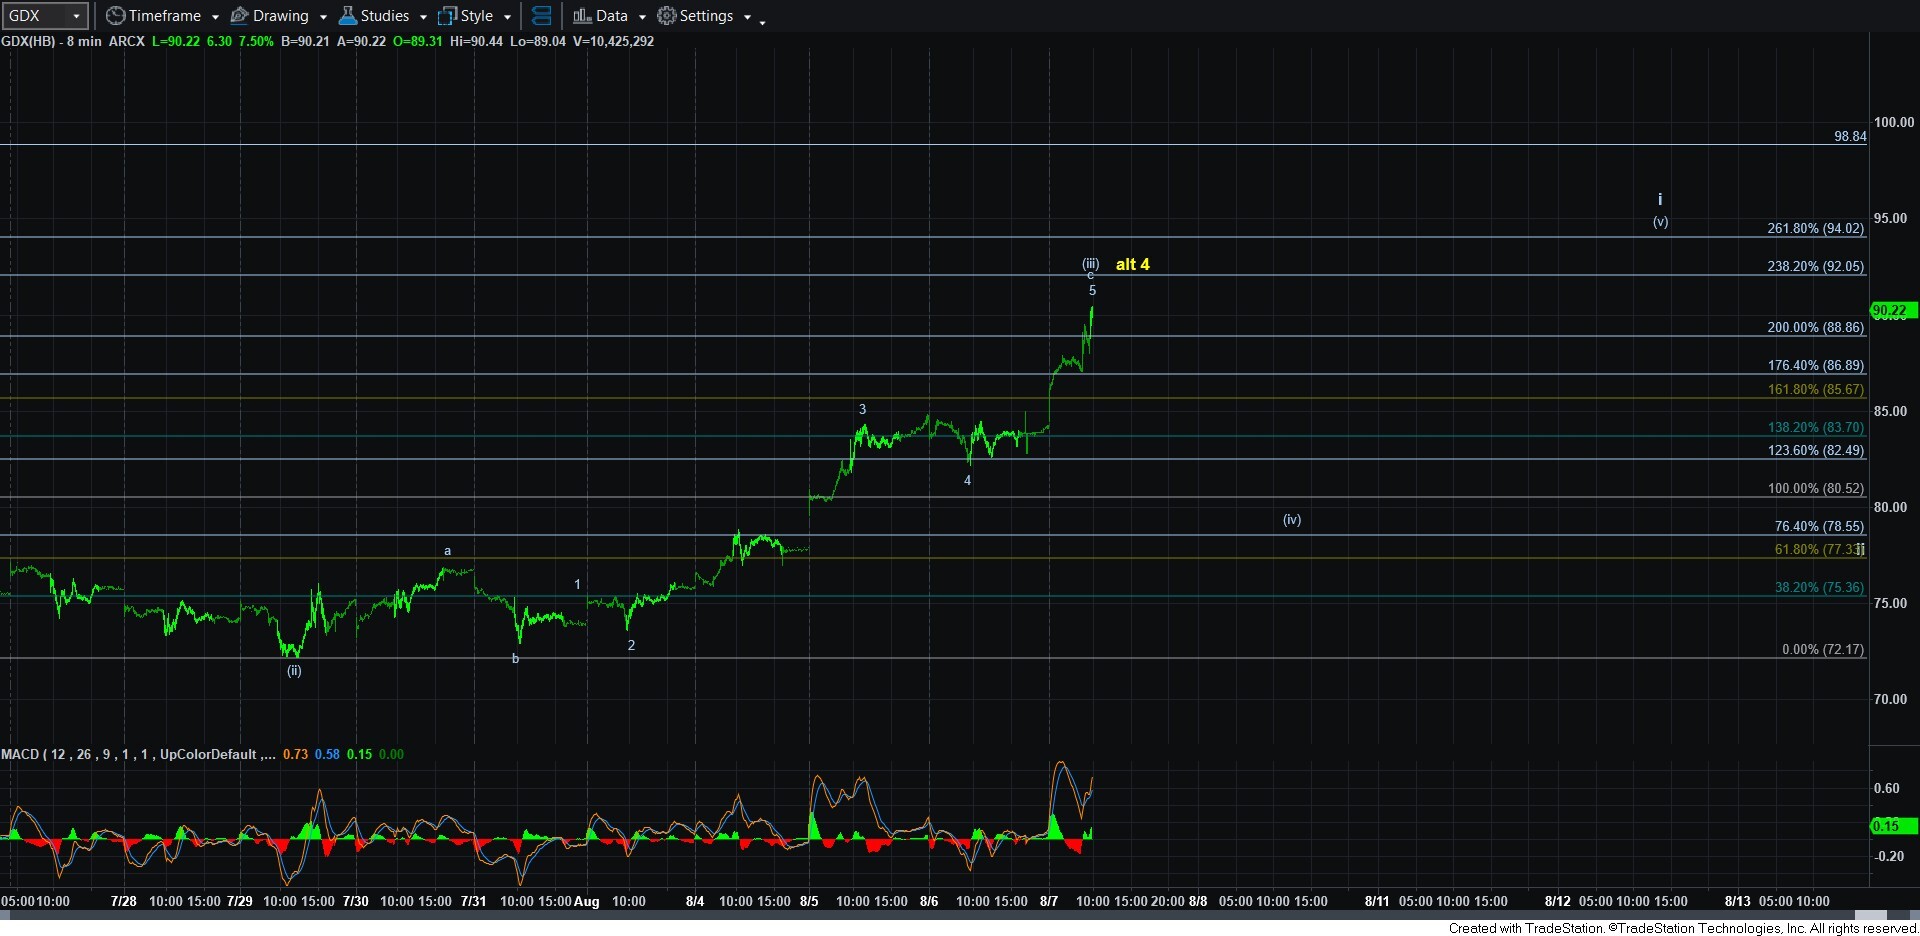The height and width of the screenshot is (936, 1920).
Task: Click the (ii) wave label near the low
Action: pos(294,670)
